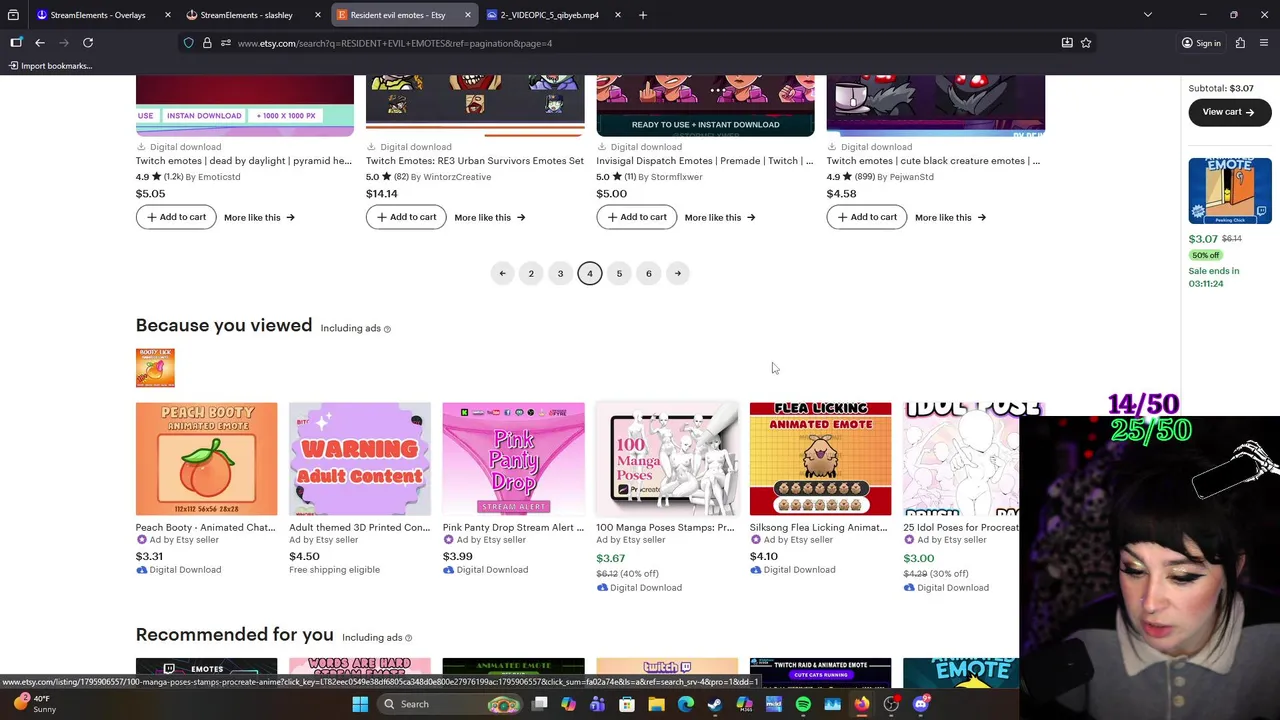The height and width of the screenshot is (720, 1280).
Task: Go to results page 2
Action: [531, 273]
